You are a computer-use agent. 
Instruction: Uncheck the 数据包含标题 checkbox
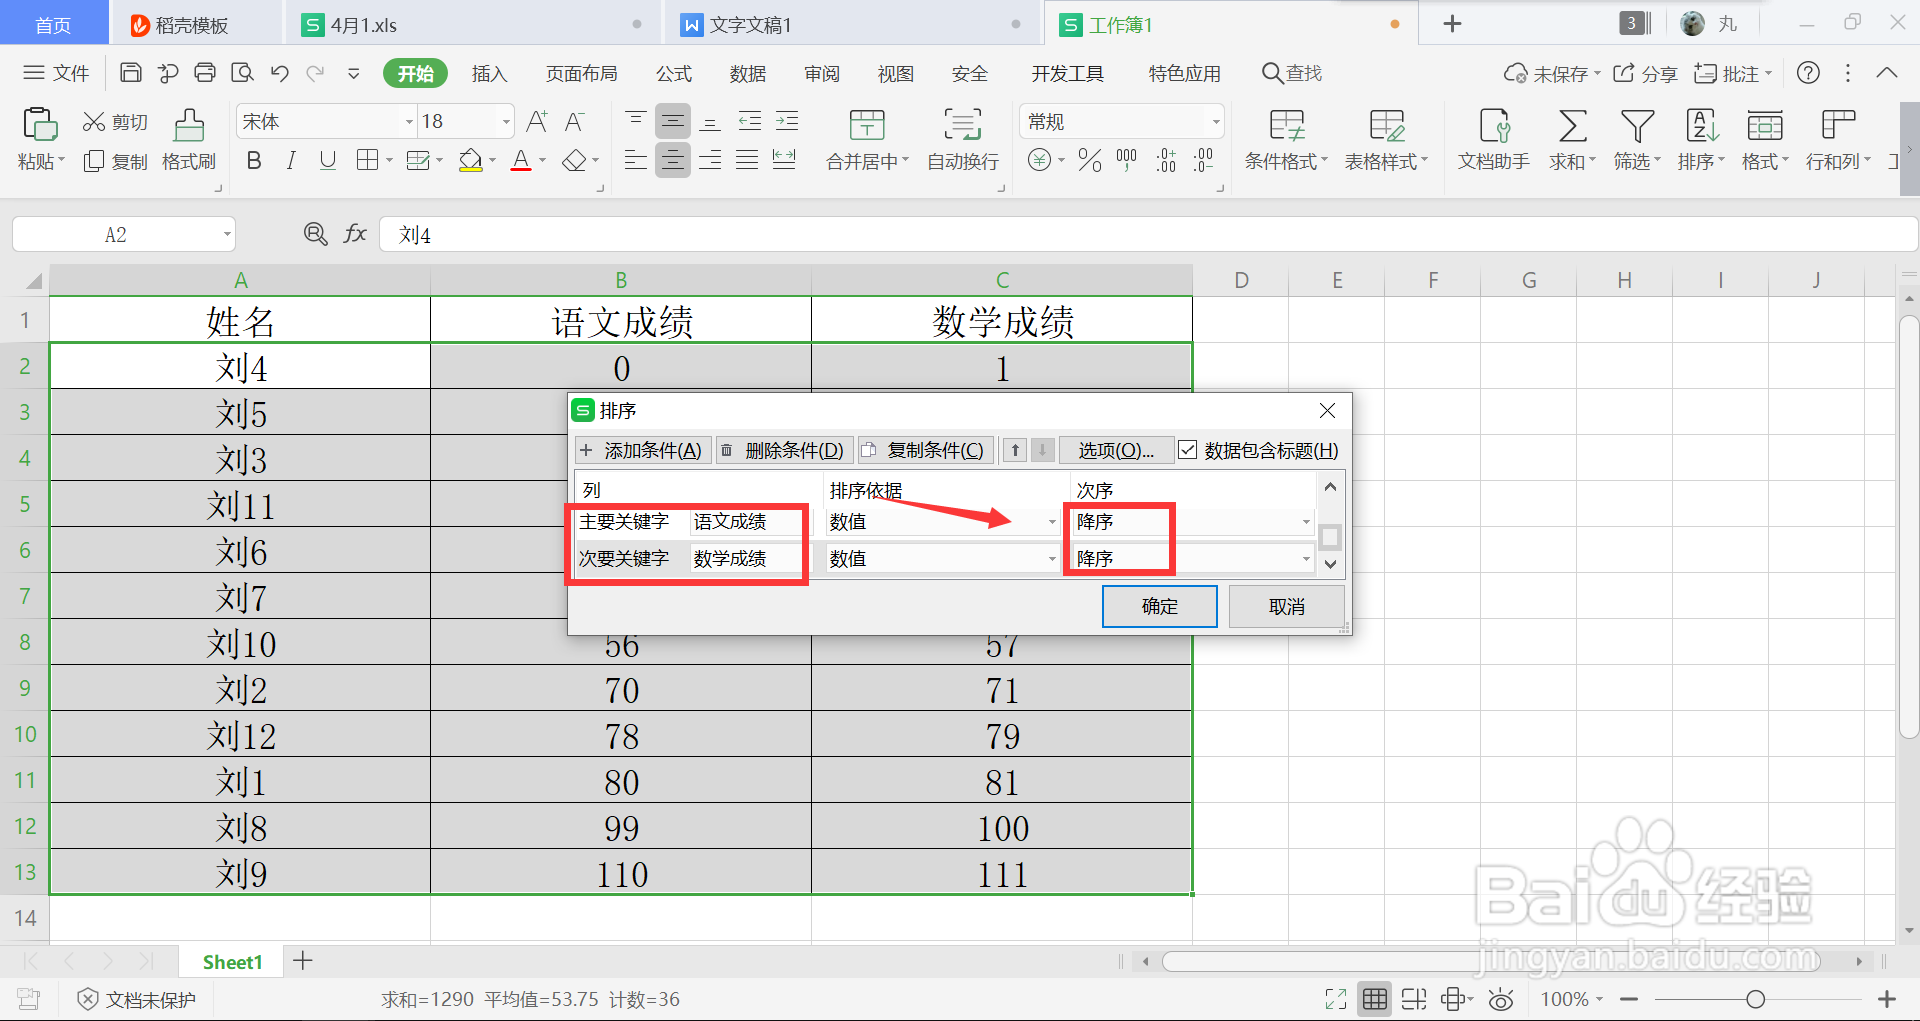coord(1188,450)
